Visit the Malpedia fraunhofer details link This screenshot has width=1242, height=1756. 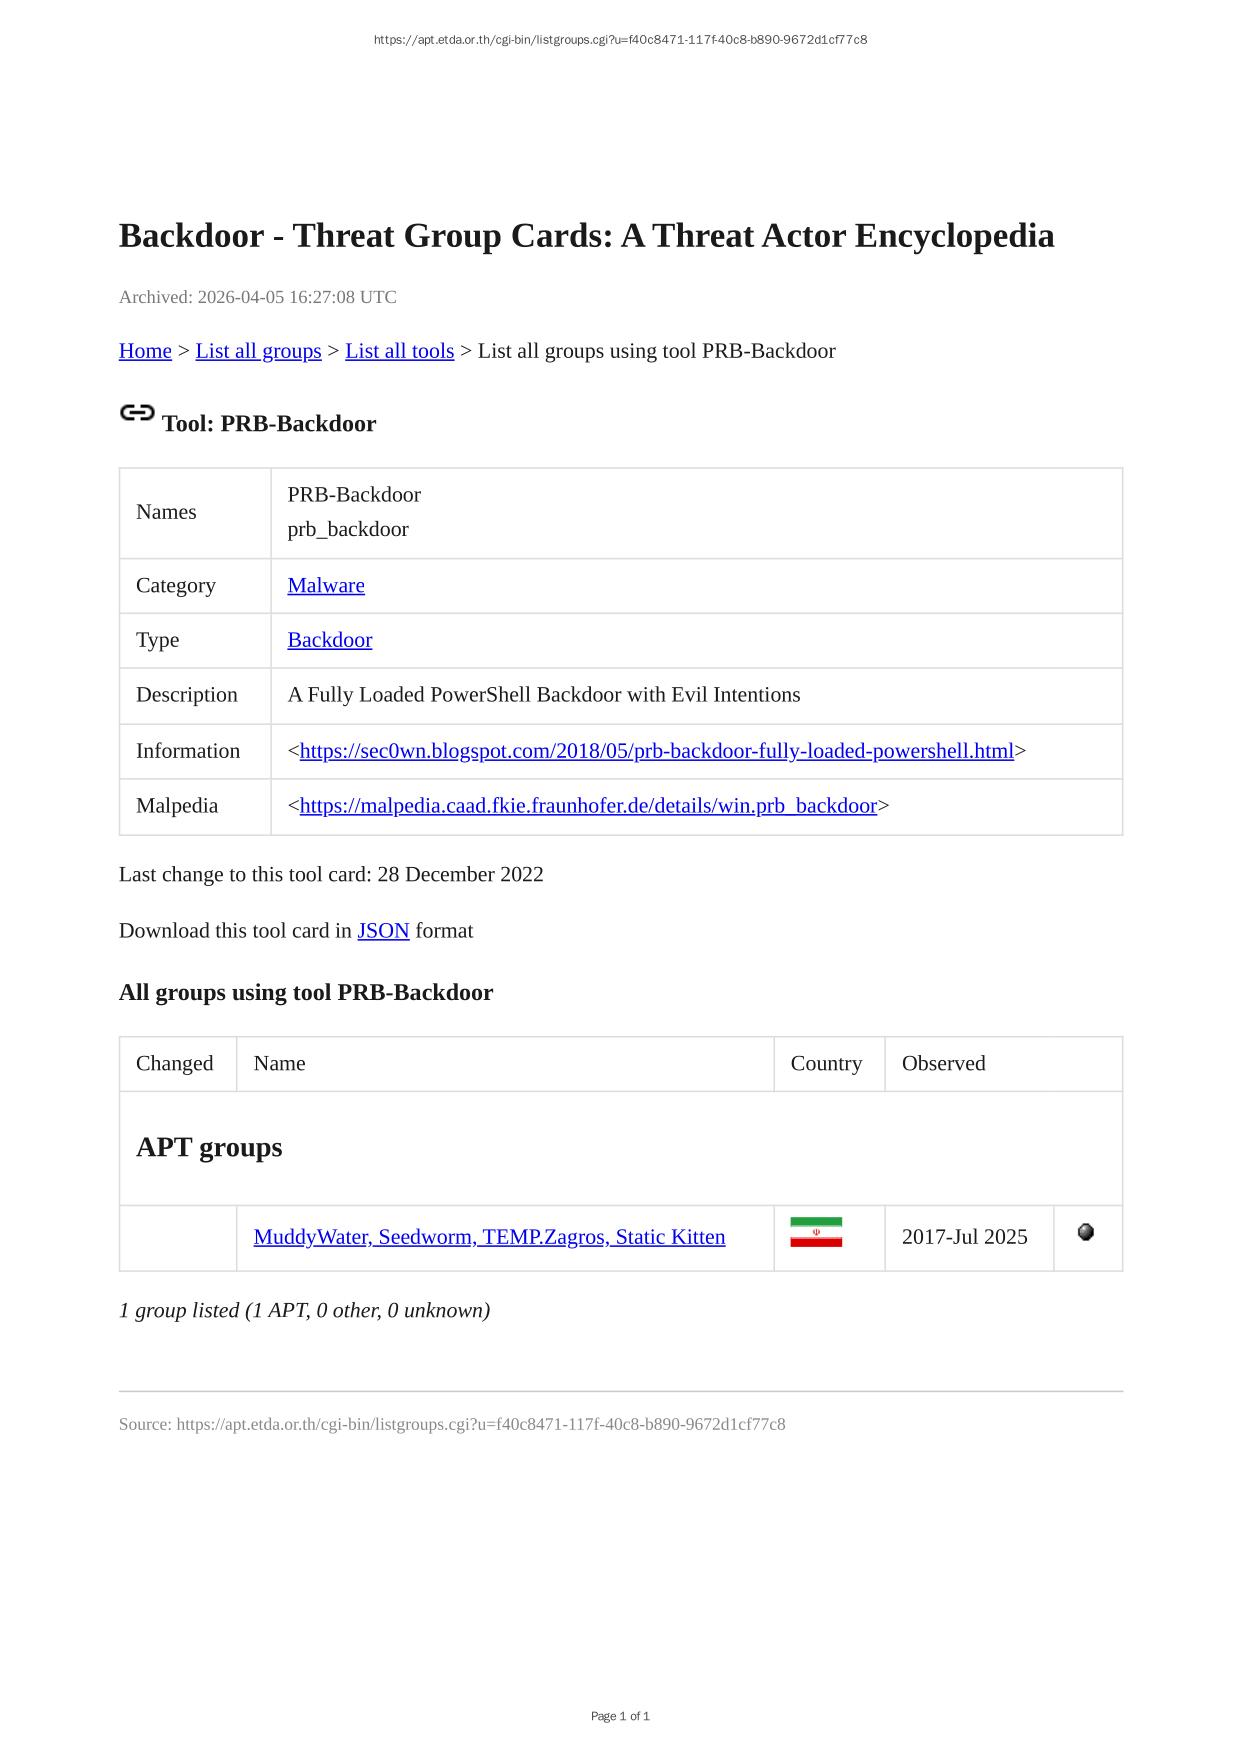[588, 806]
